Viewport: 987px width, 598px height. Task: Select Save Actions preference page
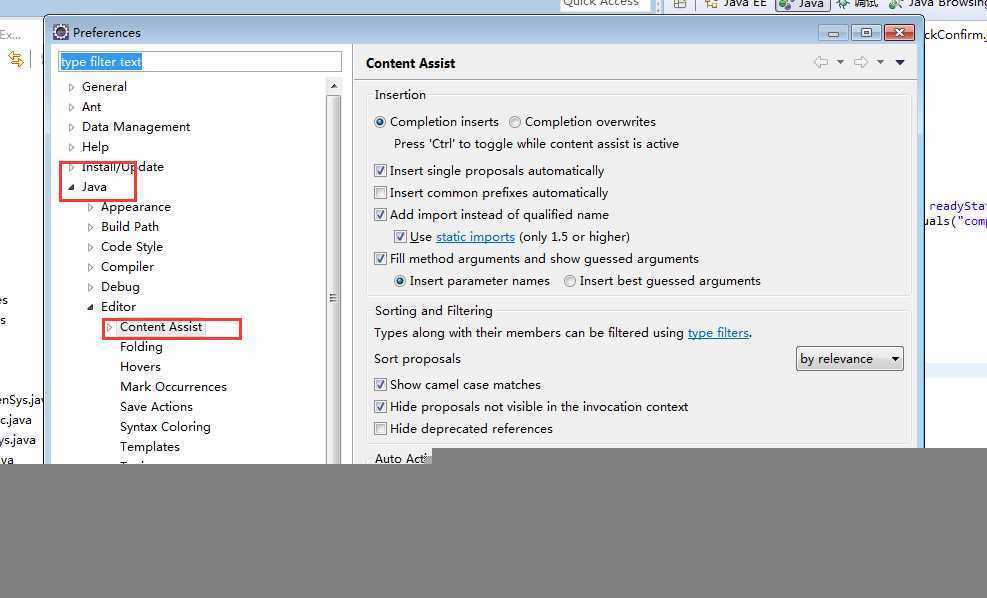[x=156, y=407]
